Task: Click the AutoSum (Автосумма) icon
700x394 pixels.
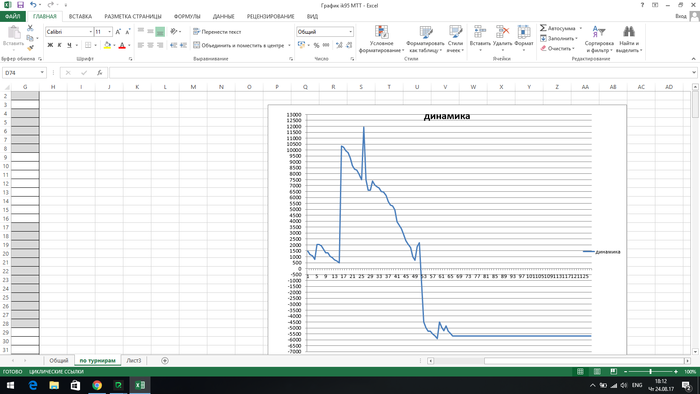Action: click(x=543, y=28)
